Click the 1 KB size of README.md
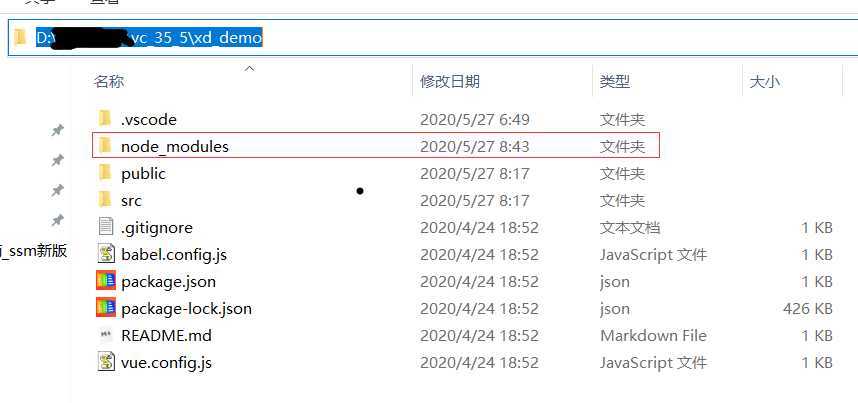 click(817, 335)
